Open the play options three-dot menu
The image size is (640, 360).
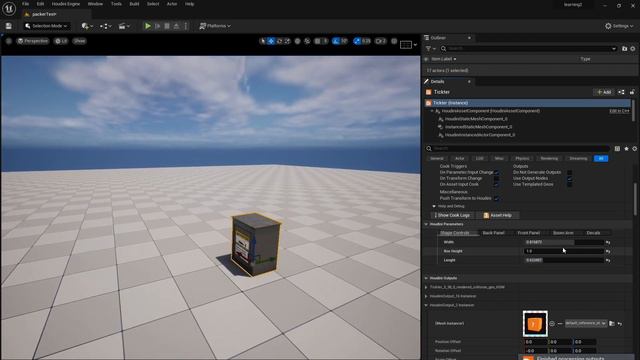click(186, 26)
